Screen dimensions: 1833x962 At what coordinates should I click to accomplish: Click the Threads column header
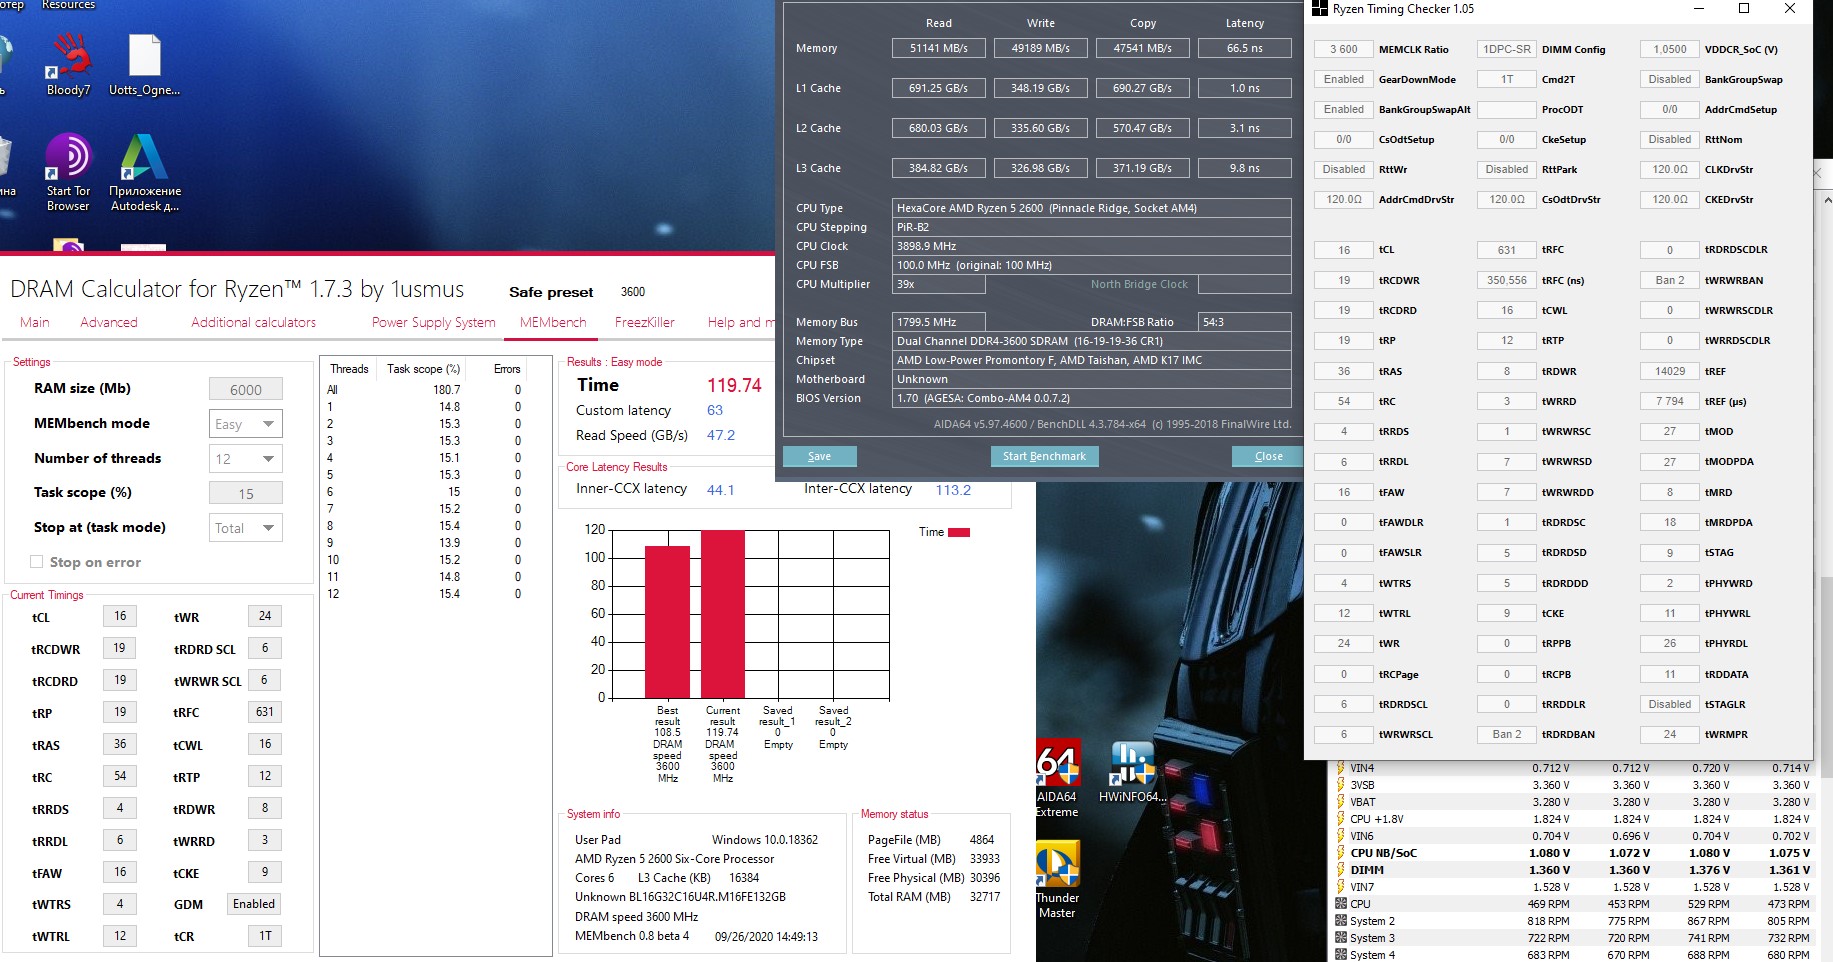click(x=349, y=369)
